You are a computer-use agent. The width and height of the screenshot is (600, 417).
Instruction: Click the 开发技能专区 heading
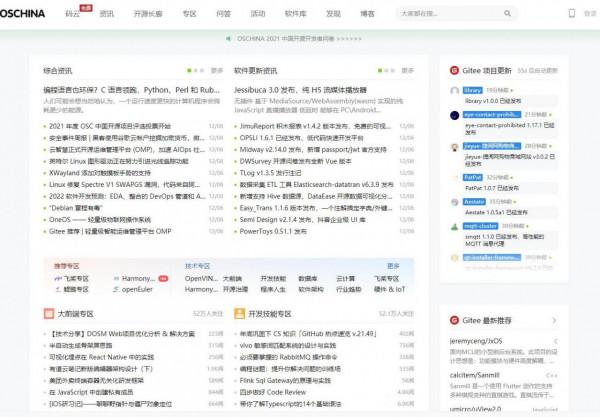click(x=270, y=314)
